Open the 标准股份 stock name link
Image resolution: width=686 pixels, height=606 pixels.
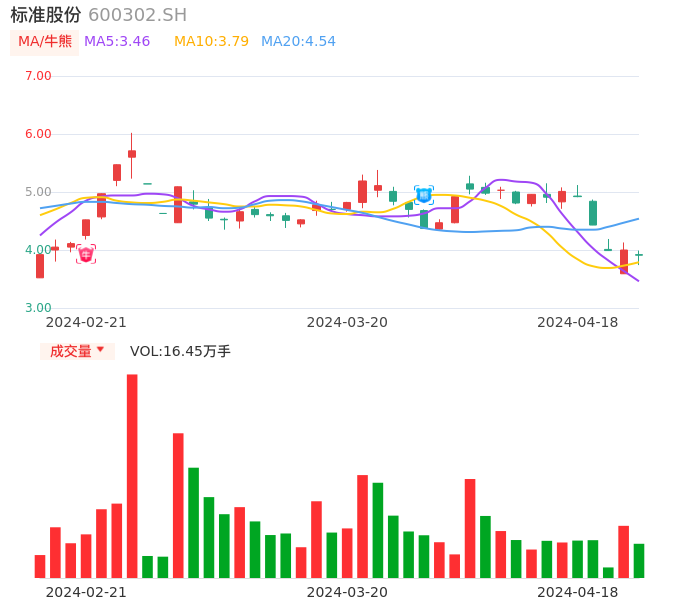(x=46, y=15)
